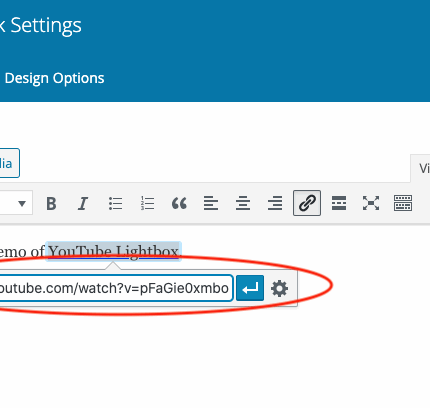Click the YouTube URL input field
The height and width of the screenshot is (408, 430).
tap(115, 288)
